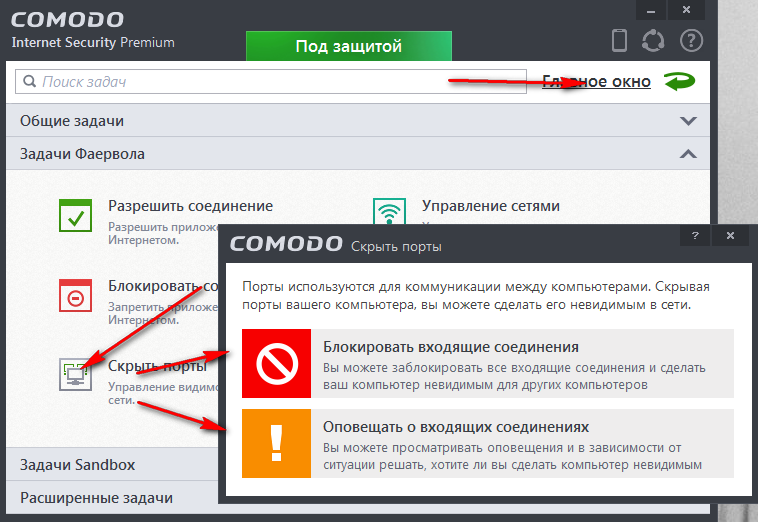Click the red block connection icon
This screenshot has height=522, width=758.
(x=75, y=295)
